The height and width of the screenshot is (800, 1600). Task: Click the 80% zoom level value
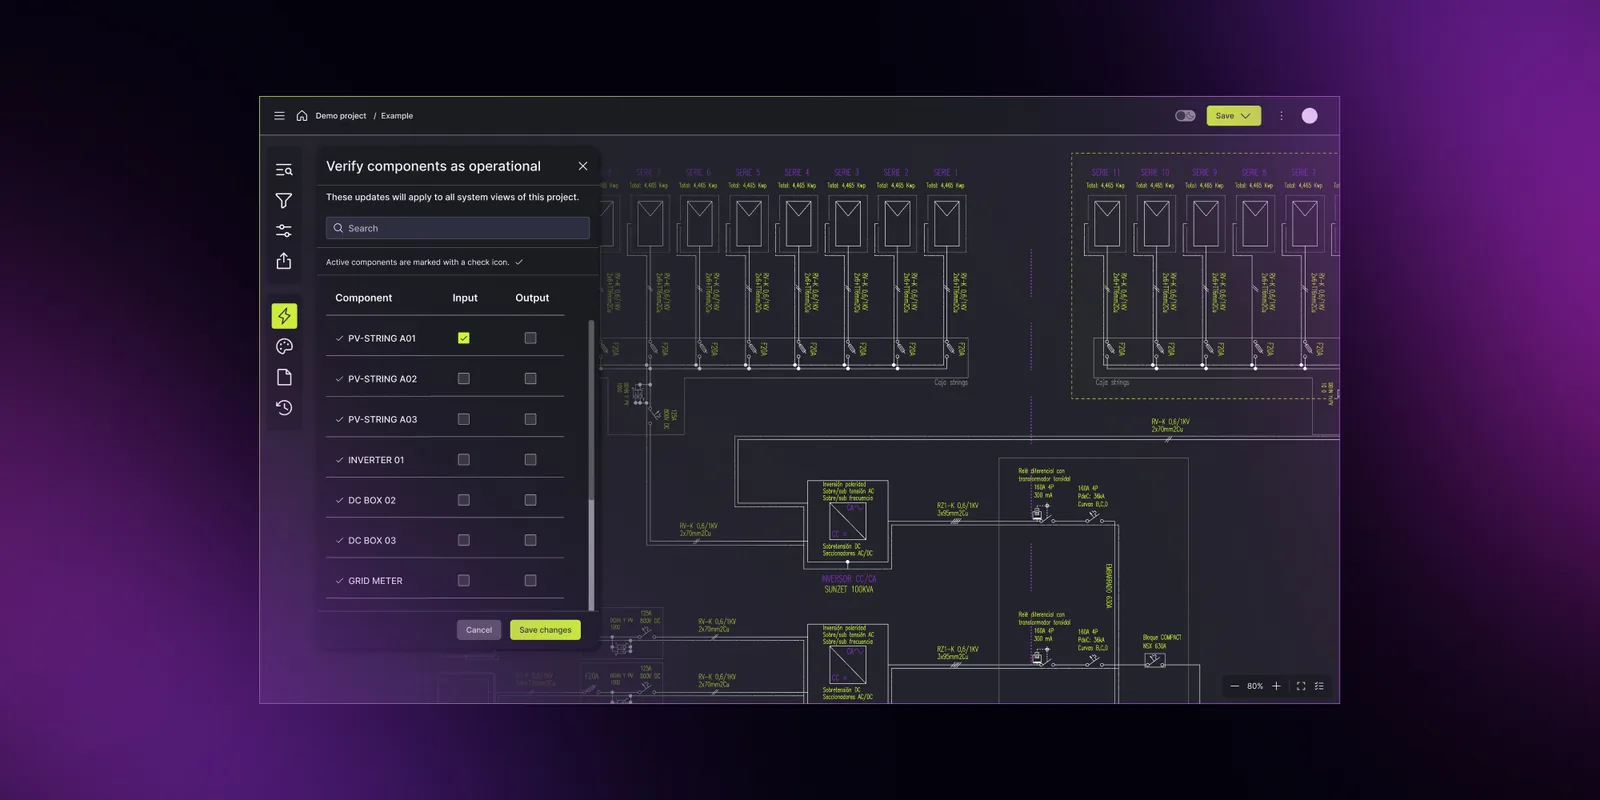pos(1255,686)
